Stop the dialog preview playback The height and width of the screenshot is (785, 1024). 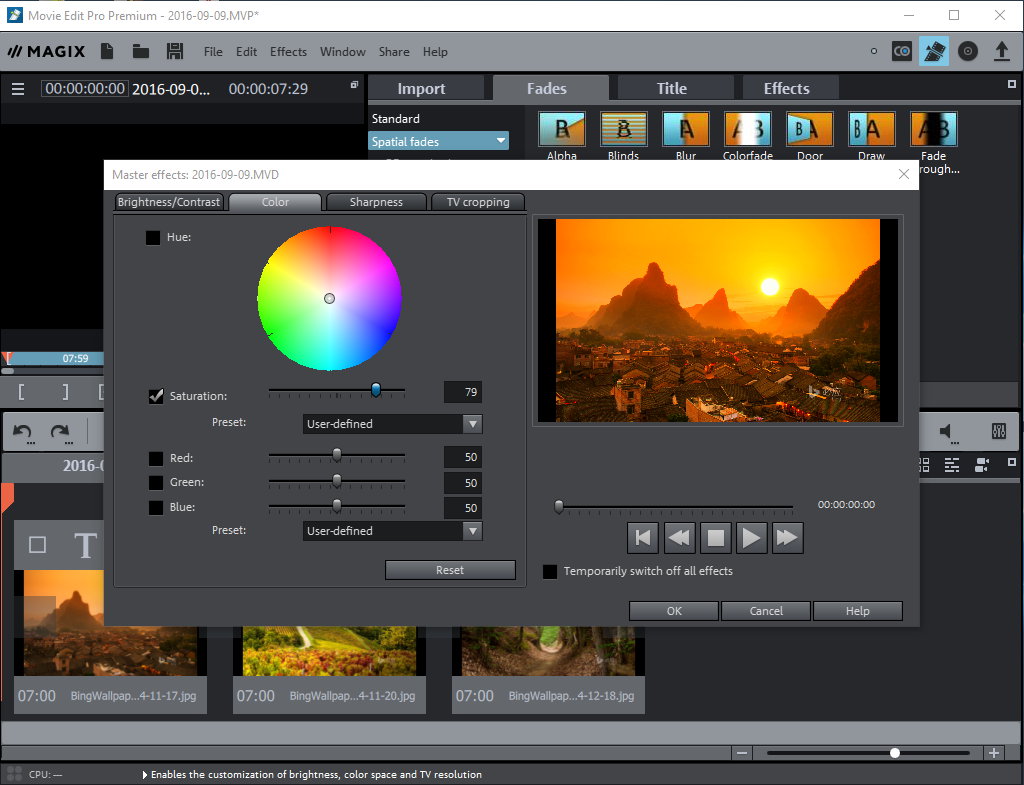pyautogui.click(x=716, y=537)
